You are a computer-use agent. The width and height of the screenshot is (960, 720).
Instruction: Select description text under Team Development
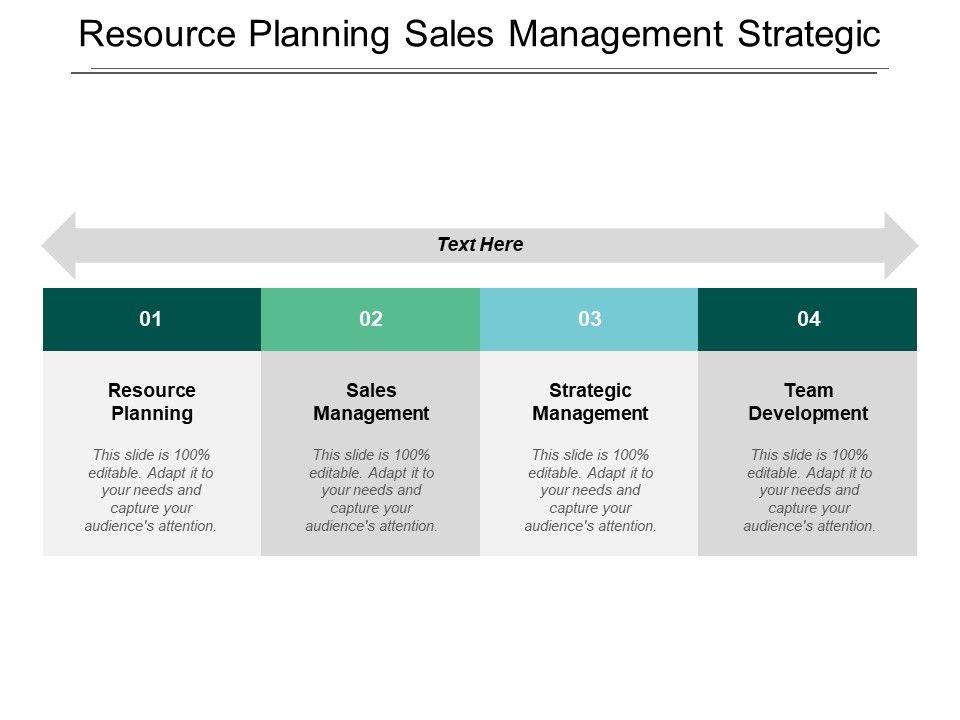[x=809, y=490]
